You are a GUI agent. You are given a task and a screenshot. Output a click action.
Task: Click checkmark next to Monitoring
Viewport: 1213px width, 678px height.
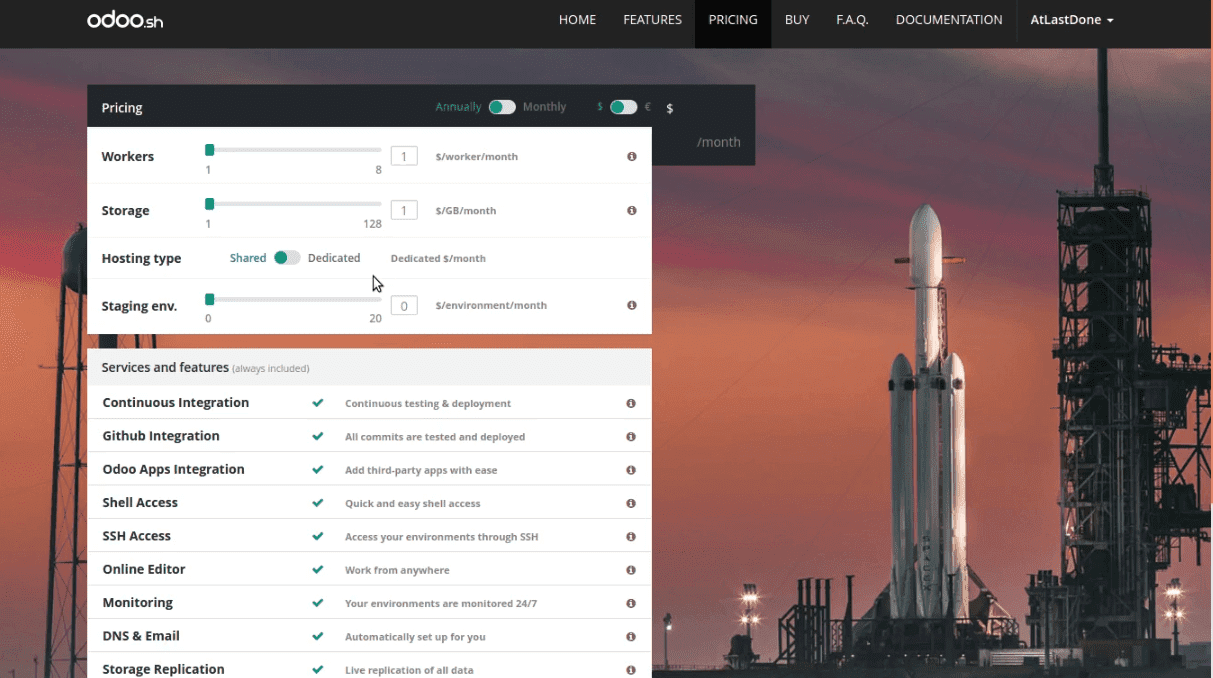click(x=318, y=603)
